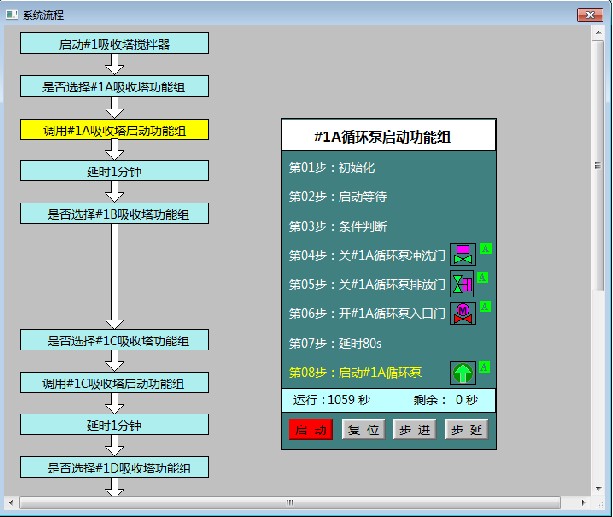Click the green arrow #1A circulation pump icon
This screenshot has width=613, height=517.
[x=462, y=374]
